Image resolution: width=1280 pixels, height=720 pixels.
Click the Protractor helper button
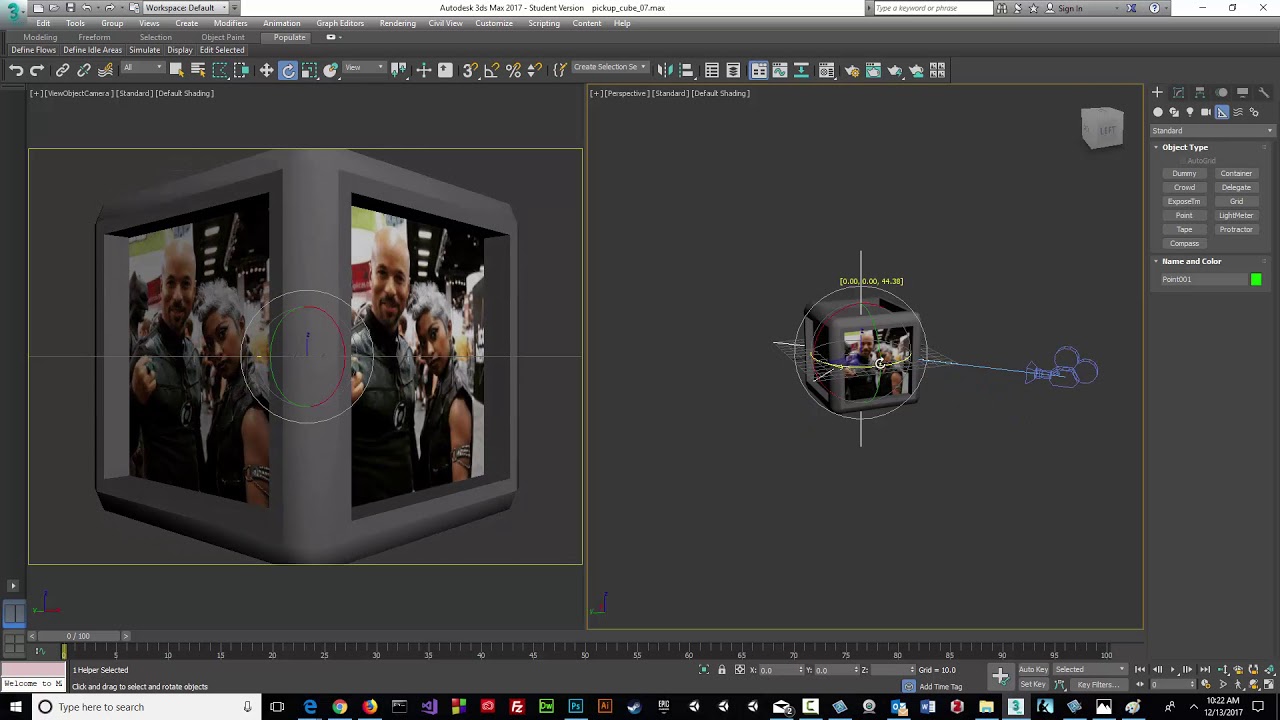[x=1236, y=229]
